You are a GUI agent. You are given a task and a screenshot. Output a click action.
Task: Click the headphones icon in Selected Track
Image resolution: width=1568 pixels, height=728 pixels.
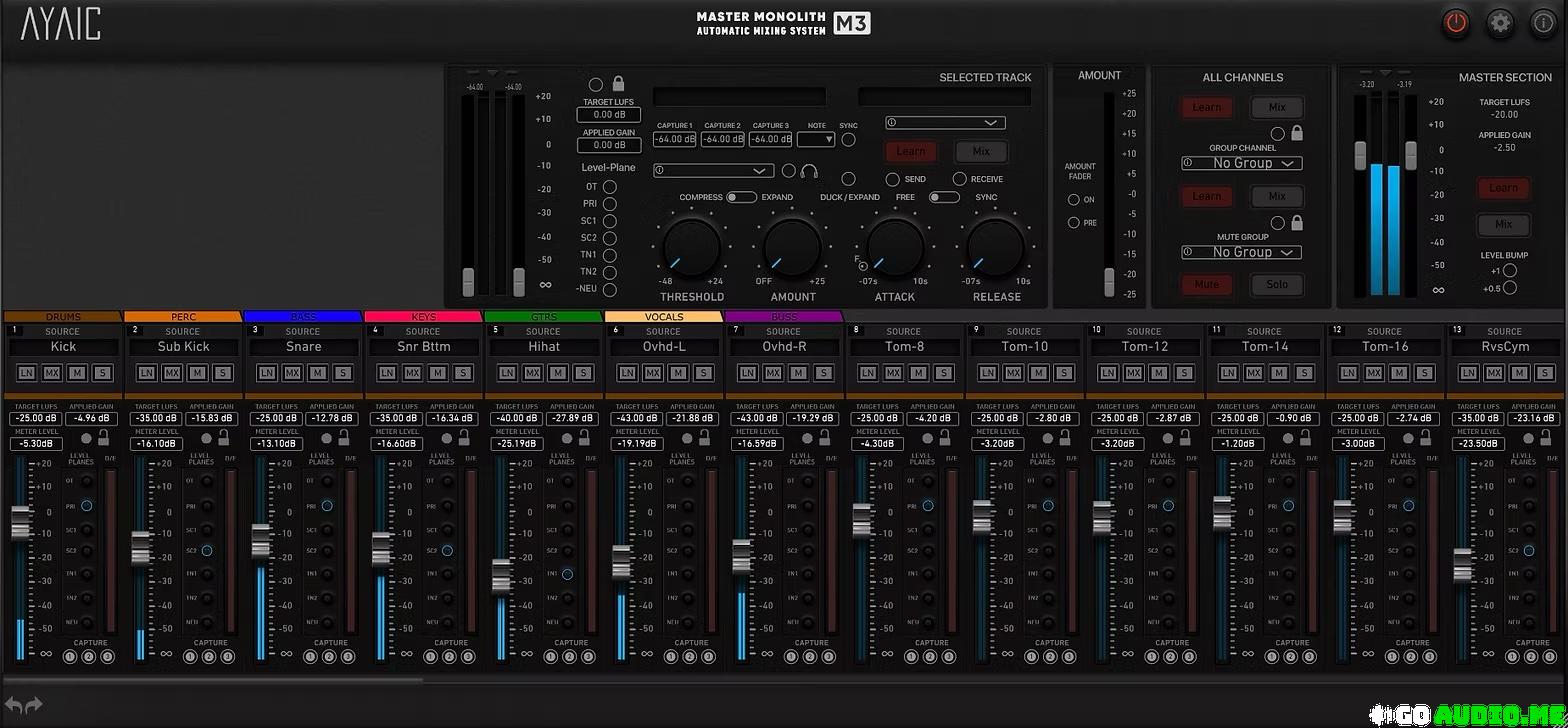tap(809, 171)
